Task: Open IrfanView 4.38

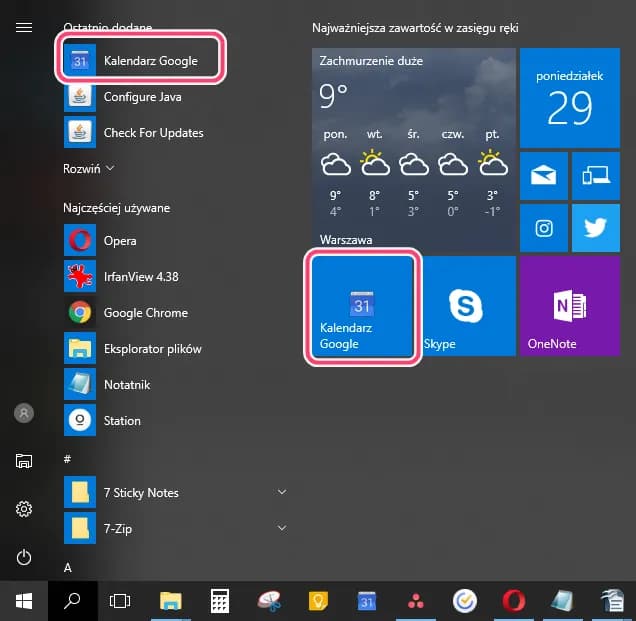Action: [140, 277]
